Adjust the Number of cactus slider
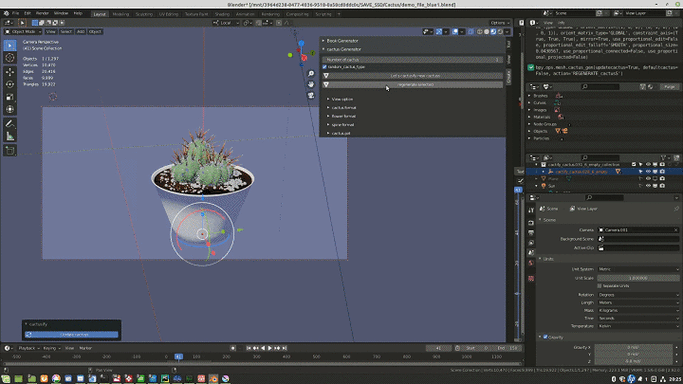 coord(413,59)
